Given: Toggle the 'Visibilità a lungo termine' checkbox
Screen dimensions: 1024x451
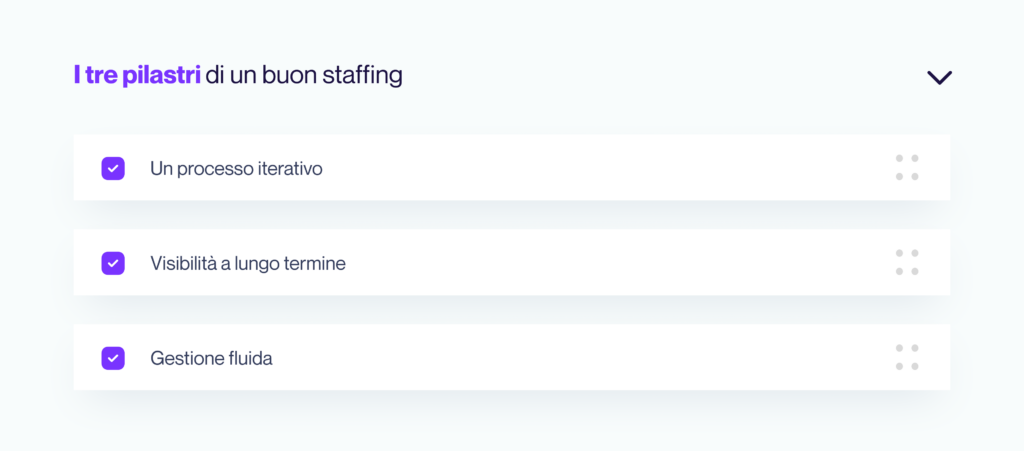Looking at the screenshot, I should point(113,263).
